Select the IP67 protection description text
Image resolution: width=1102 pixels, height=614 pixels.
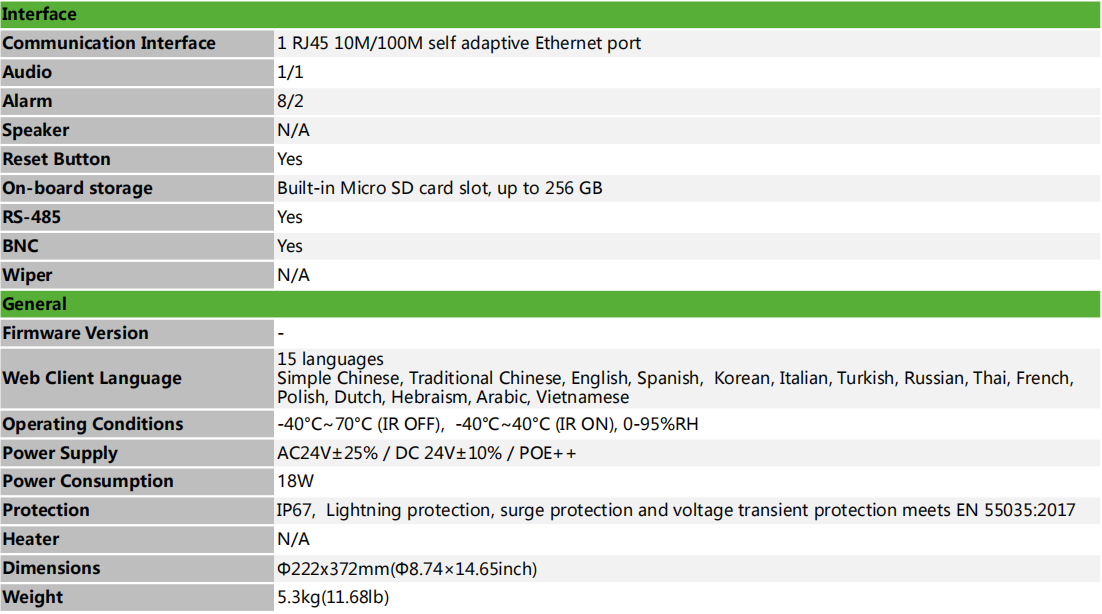coord(676,510)
